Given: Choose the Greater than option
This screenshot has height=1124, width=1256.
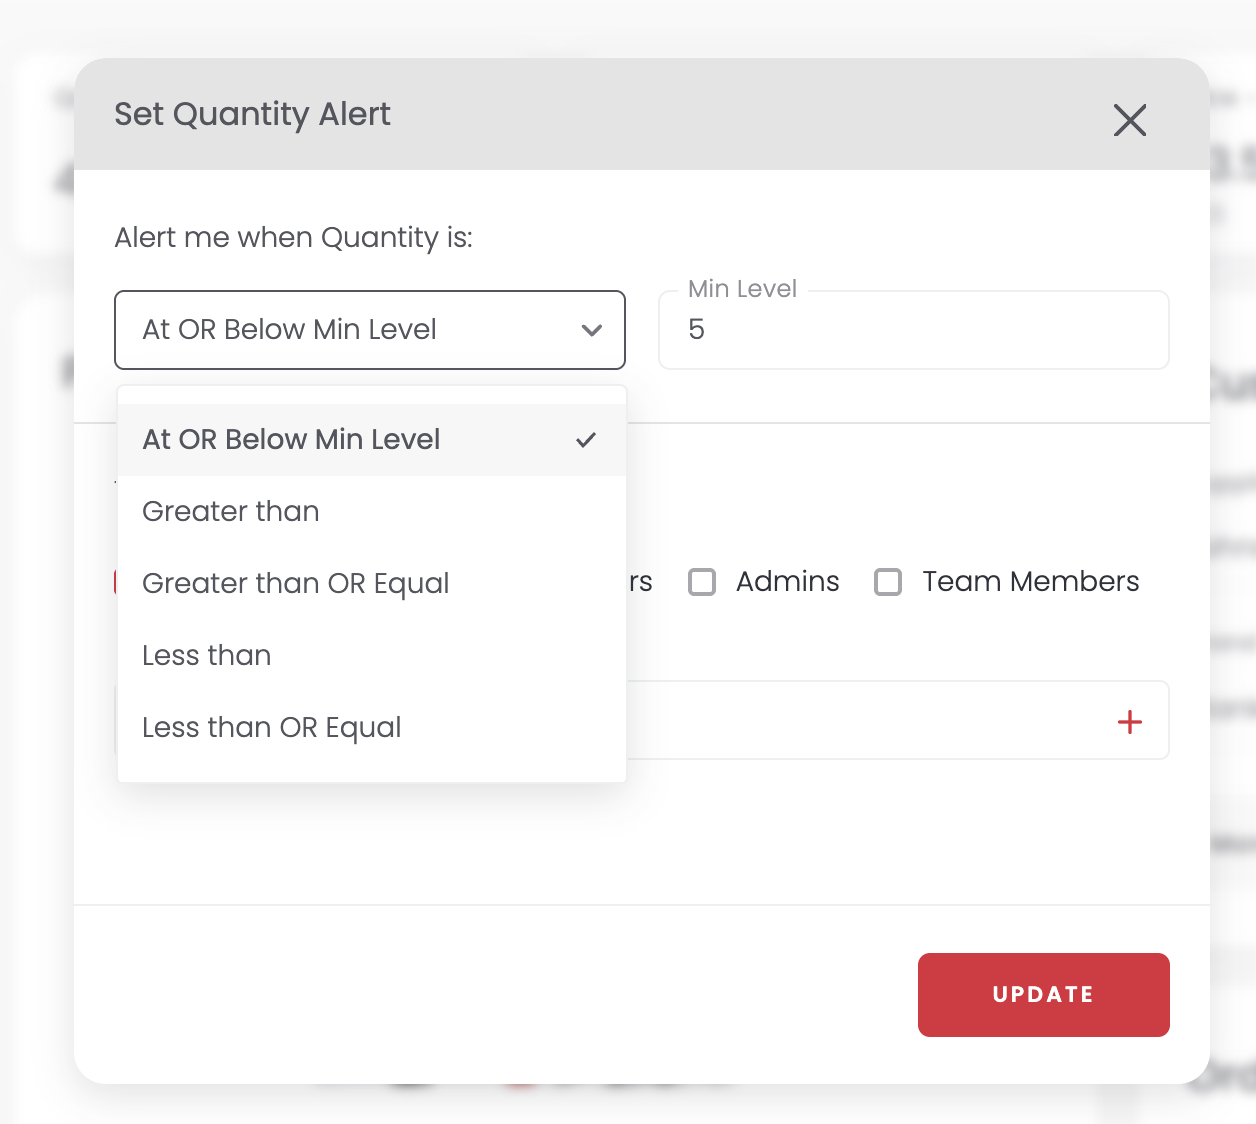Looking at the screenshot, I should coord(372,512).
